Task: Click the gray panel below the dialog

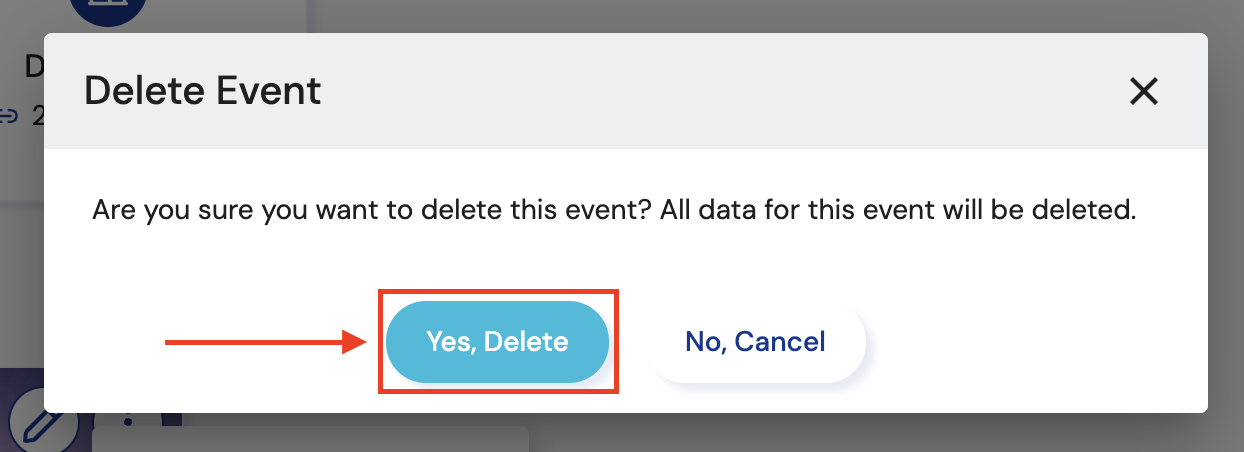Action: 310,440
